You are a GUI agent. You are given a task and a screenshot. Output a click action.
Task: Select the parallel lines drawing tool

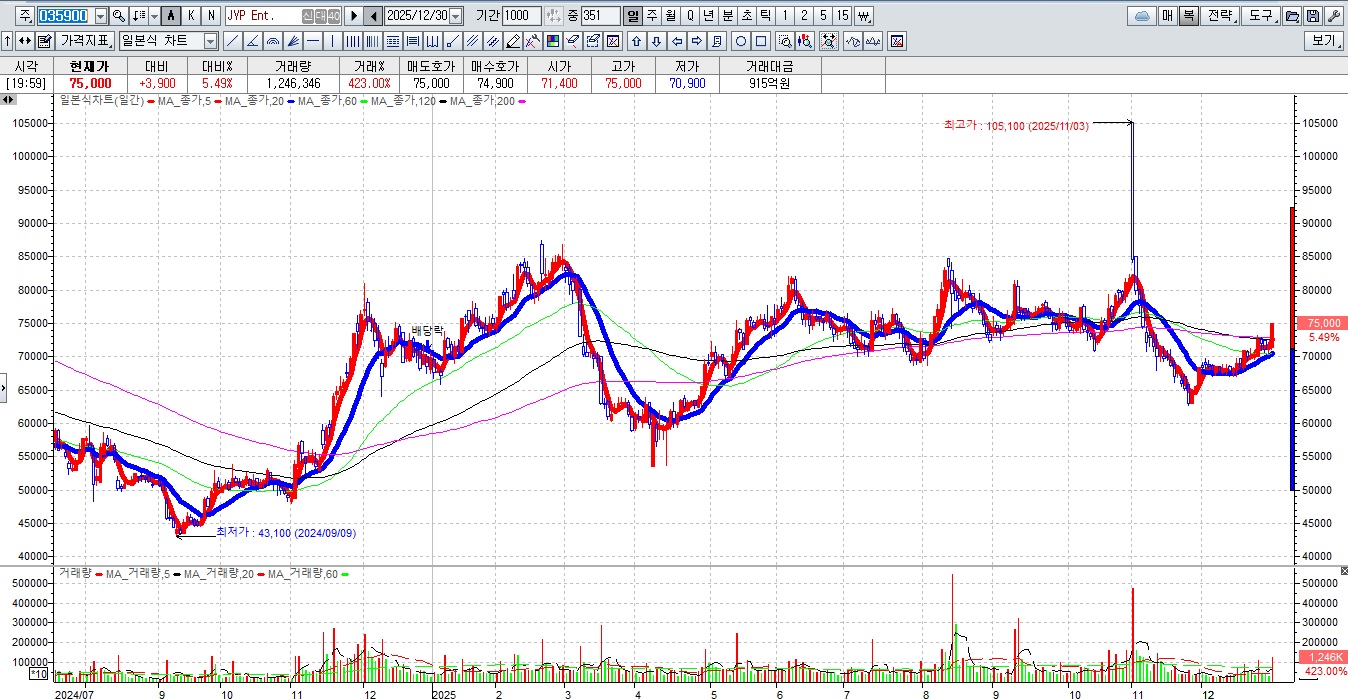pos(471,41)
